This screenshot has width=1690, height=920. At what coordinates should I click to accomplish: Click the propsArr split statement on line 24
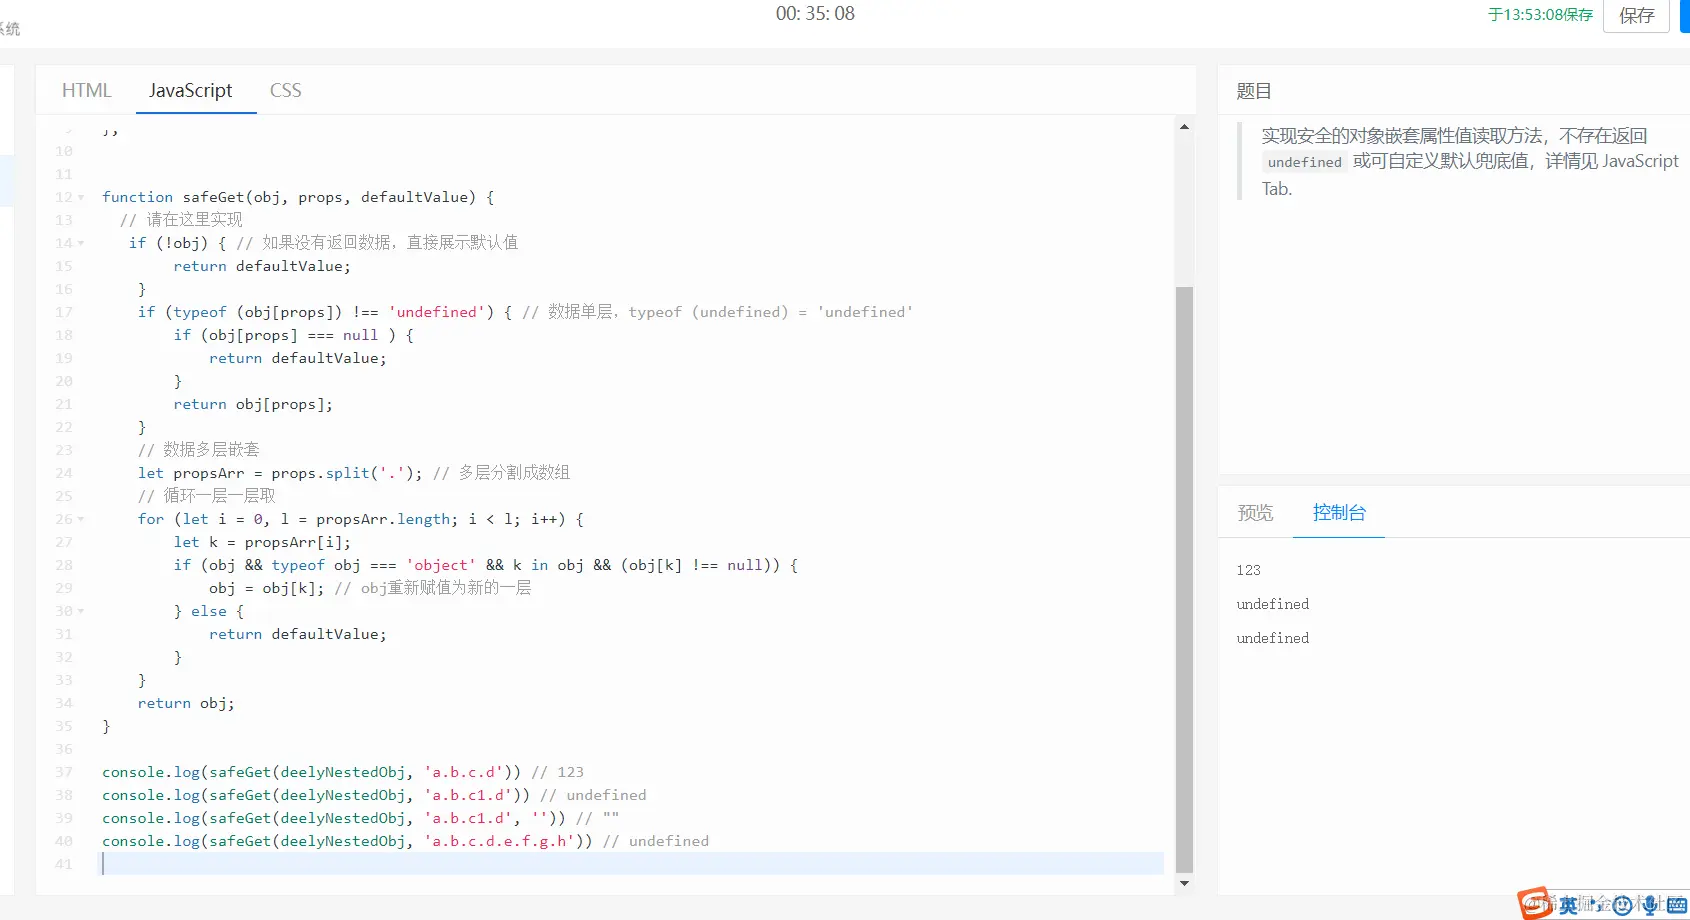[280, 473]
